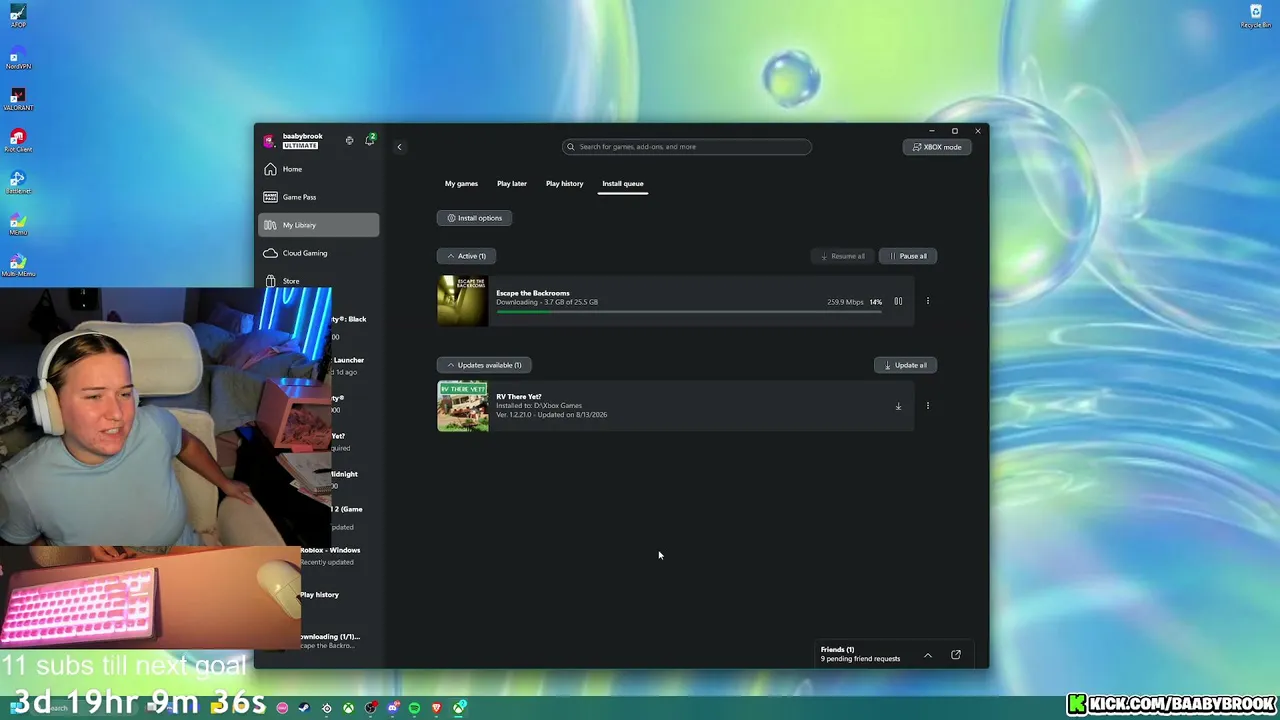Open Spotify from the taskbar
The height and width of the screenshot is (720, 1280).
pos(414,708)
